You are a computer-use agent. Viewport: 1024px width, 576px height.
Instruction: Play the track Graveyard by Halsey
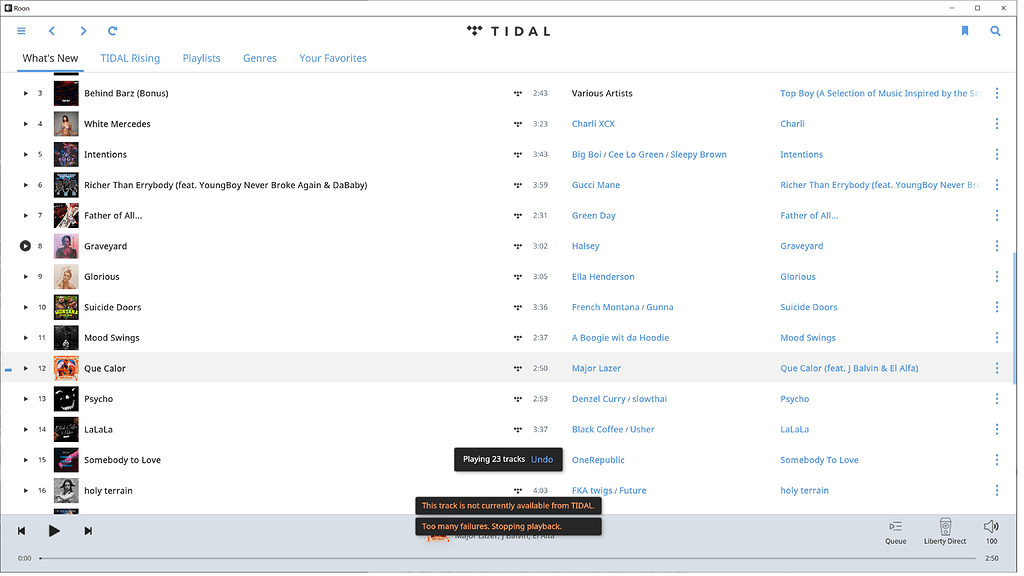click(25, 246)
